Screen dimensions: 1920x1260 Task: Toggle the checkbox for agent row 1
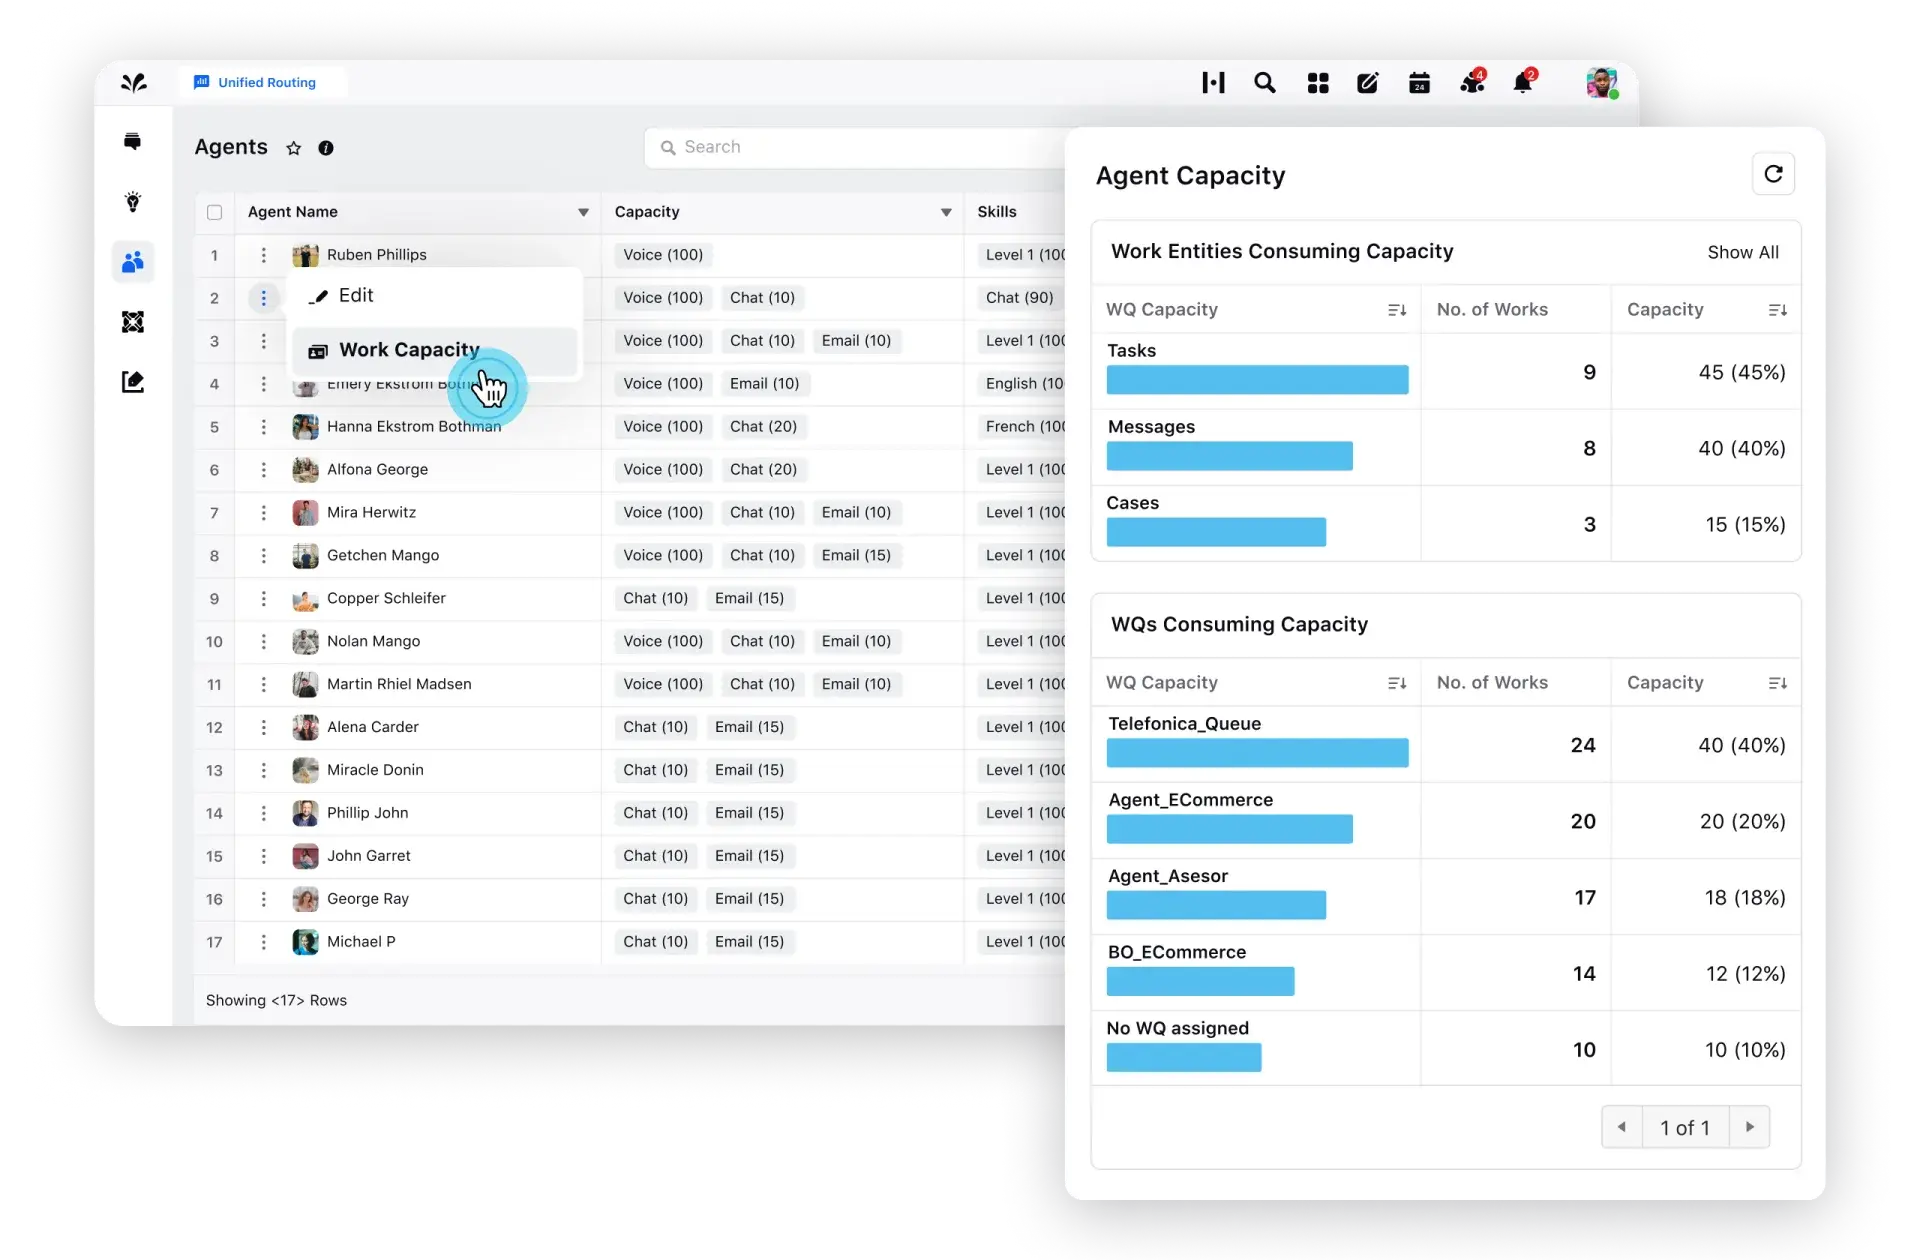[214, 255]
